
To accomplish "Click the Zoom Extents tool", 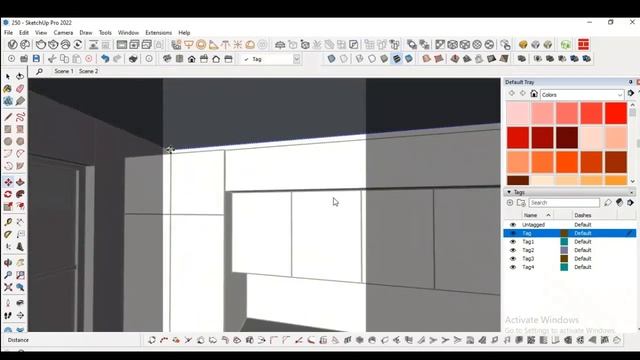I will [x=8, y=287].
